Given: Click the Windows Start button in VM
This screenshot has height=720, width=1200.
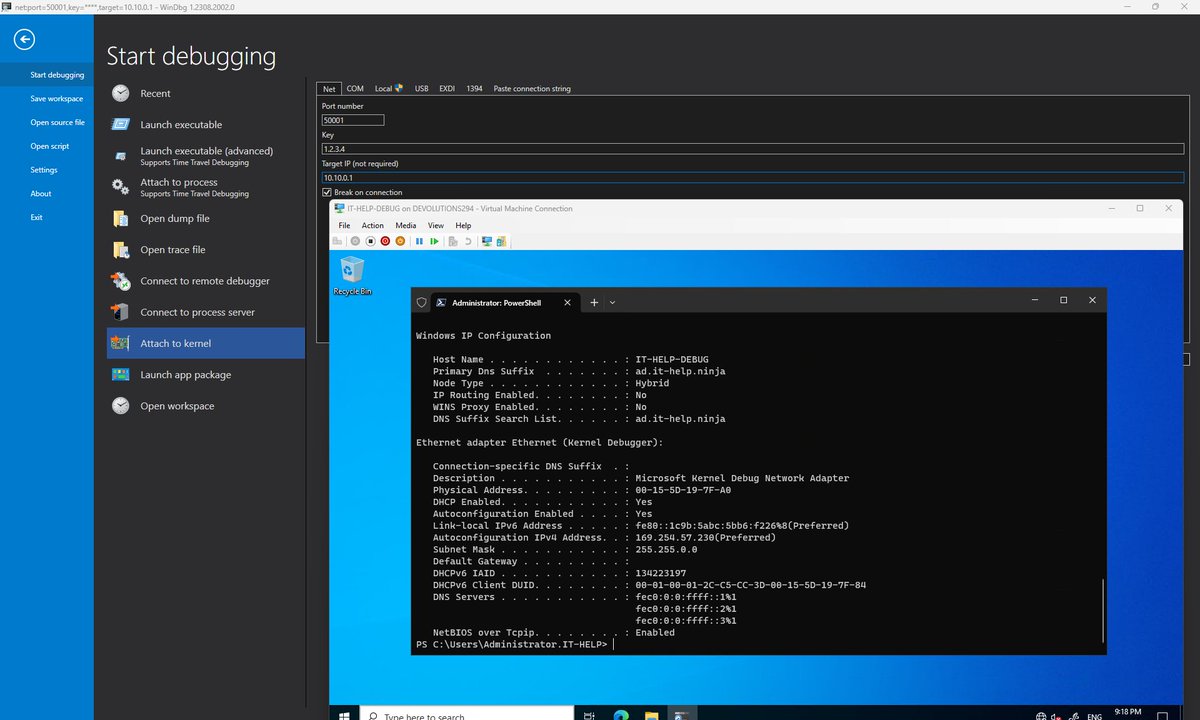Looking at the screenshot, I should pyautogui.click(x=344, y=715).
